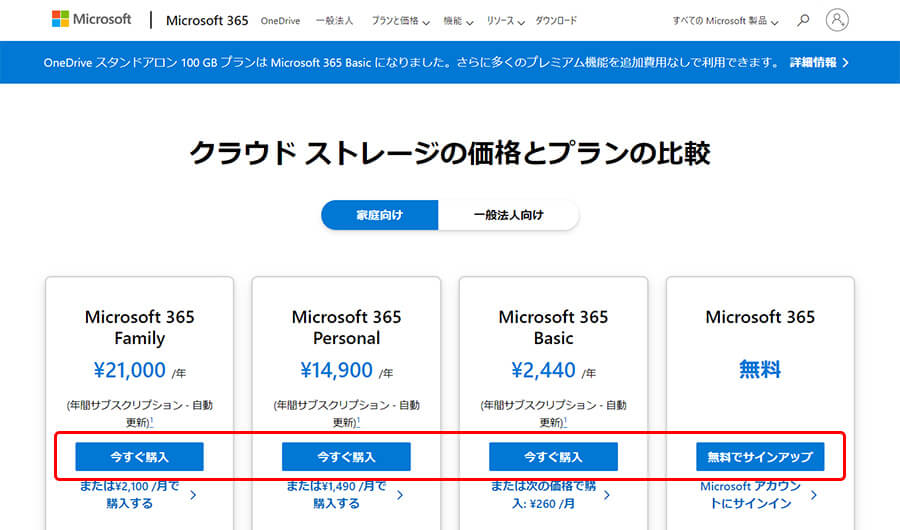The width and height of the screenshot is (900, 530).
Task: Click 今すぐ購入 for Microsoft 365 Personal
Action: pos(346,457)
